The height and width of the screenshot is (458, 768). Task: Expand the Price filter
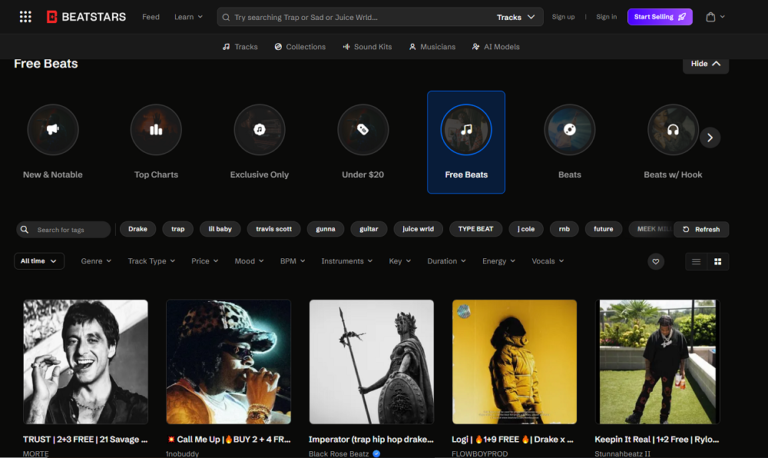pos(205,261)
